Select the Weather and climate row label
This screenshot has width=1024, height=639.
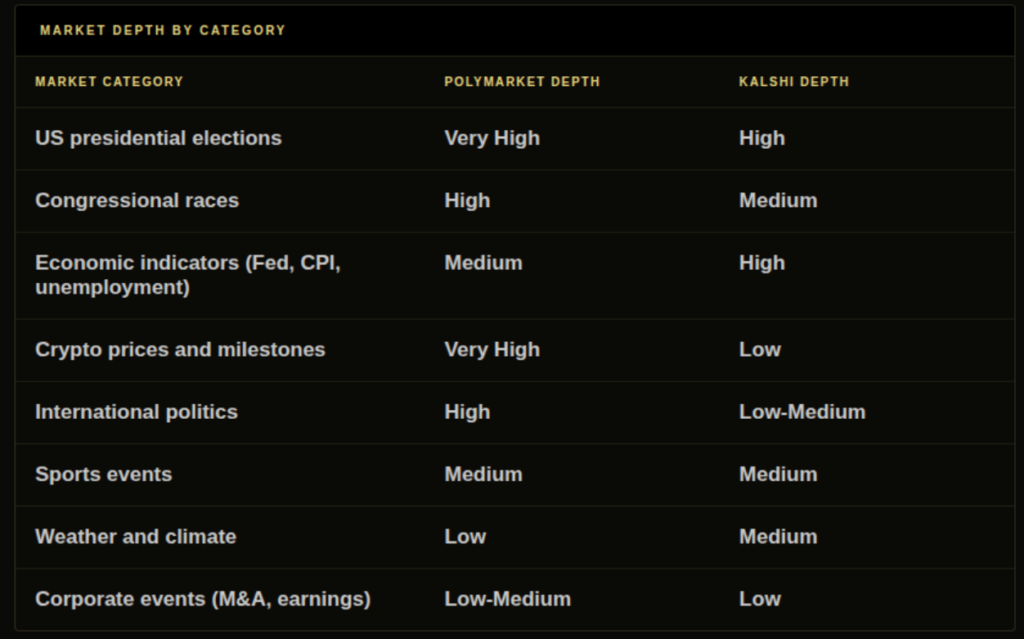coord(136,537)
